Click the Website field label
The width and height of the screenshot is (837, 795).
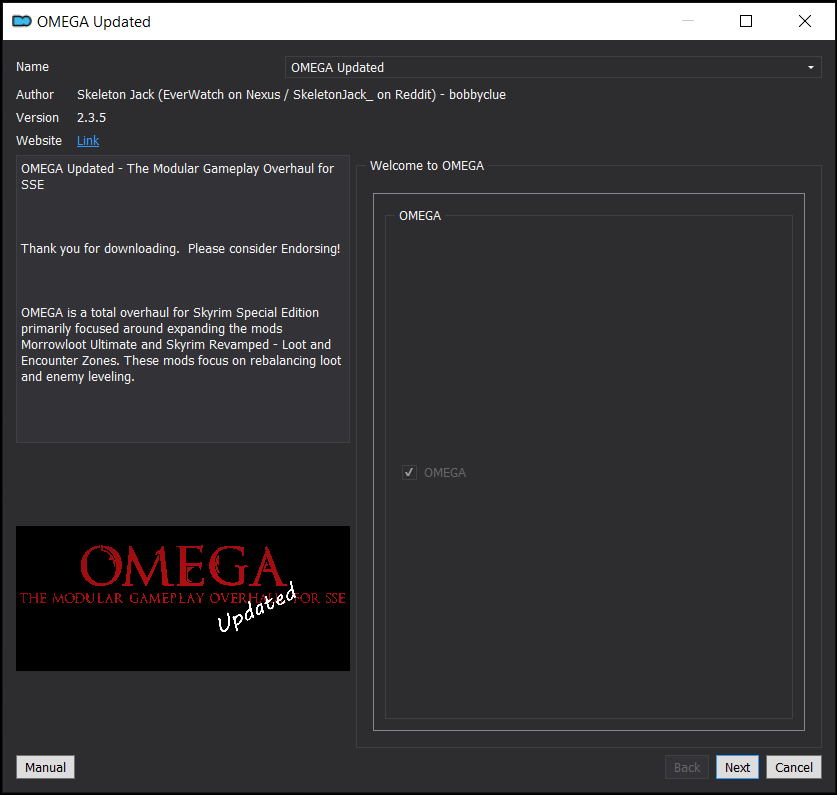pyautogui.click(x=39, y=140)
